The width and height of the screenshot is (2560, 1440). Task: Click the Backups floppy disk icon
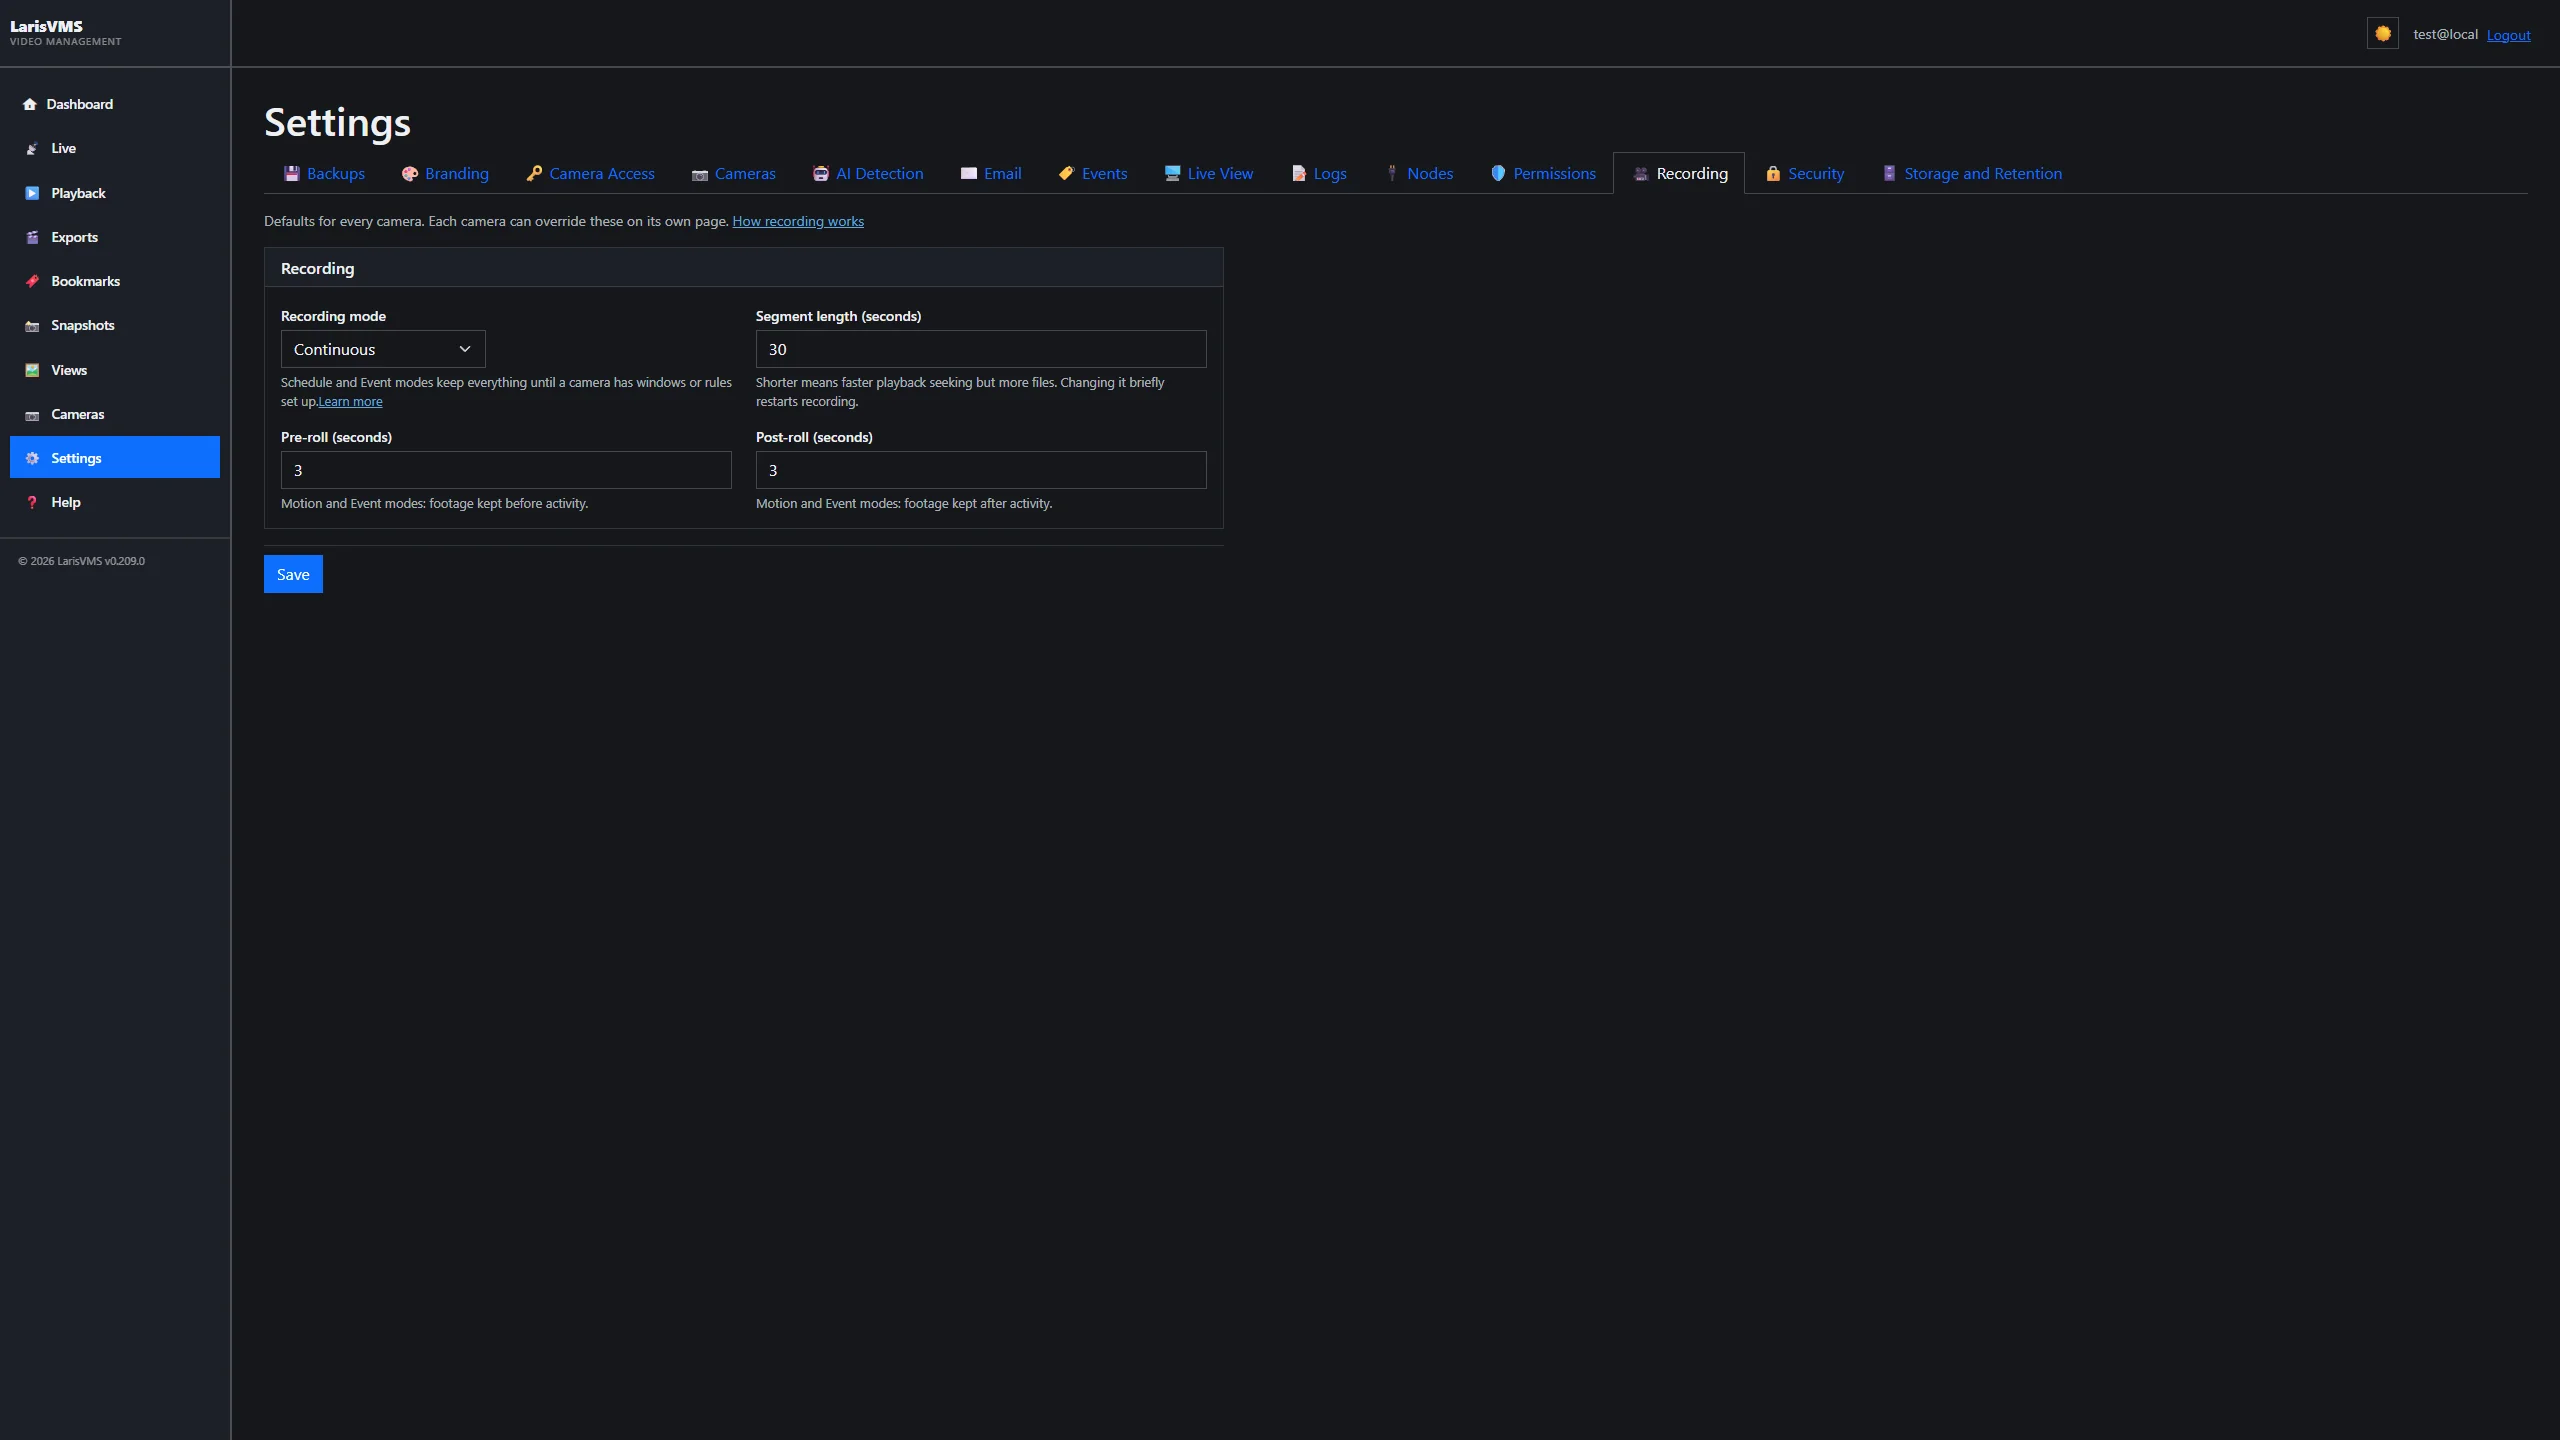292,174
